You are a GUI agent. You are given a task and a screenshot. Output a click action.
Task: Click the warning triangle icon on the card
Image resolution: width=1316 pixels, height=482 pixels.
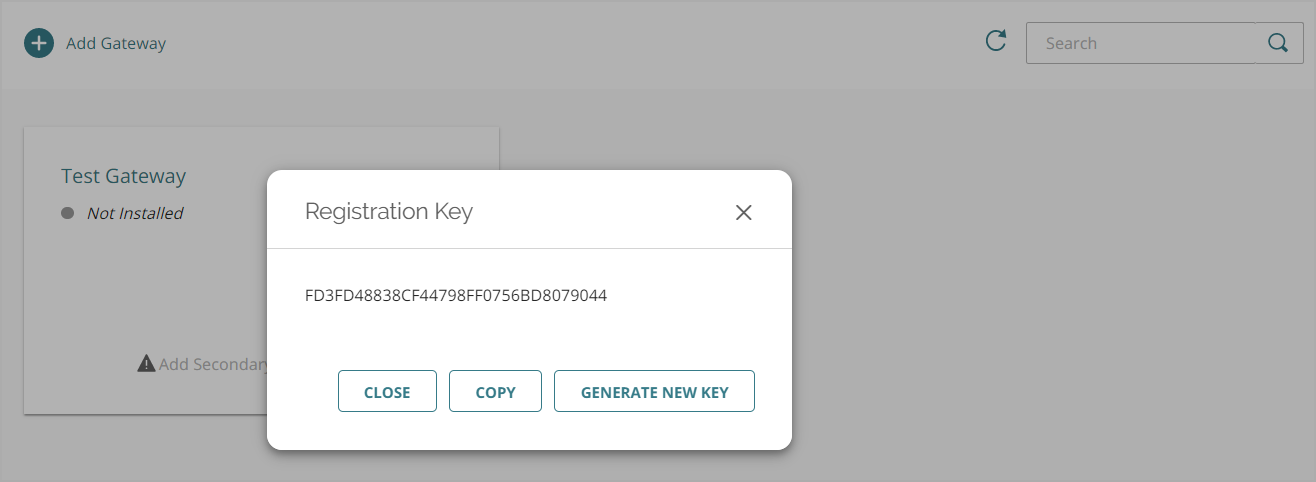(146, 363)
